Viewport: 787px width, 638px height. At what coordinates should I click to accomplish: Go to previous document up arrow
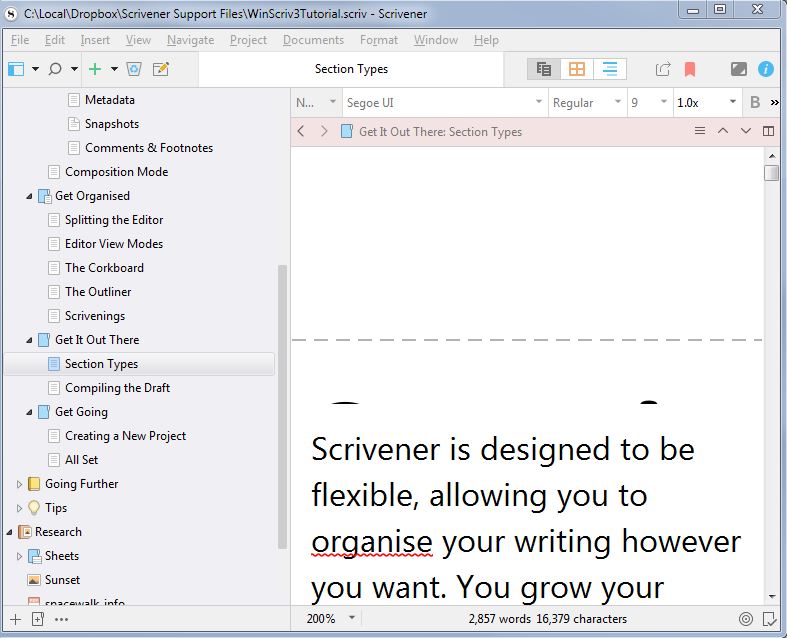click(x=723, y=131)
